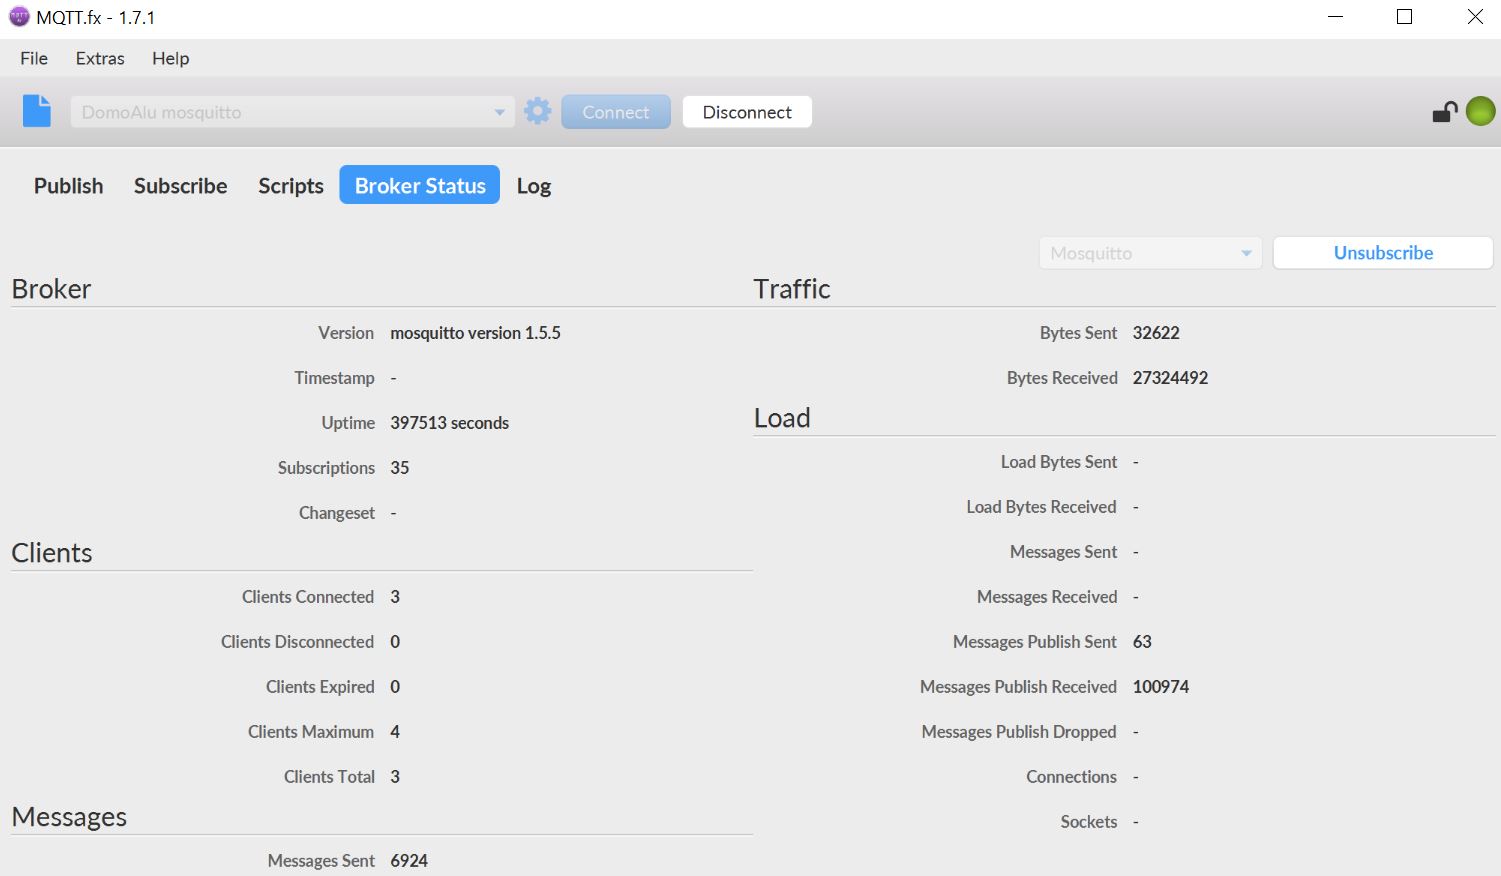
Task: Click the Bytes Received value 27324492
Action: click(1170, 378)
